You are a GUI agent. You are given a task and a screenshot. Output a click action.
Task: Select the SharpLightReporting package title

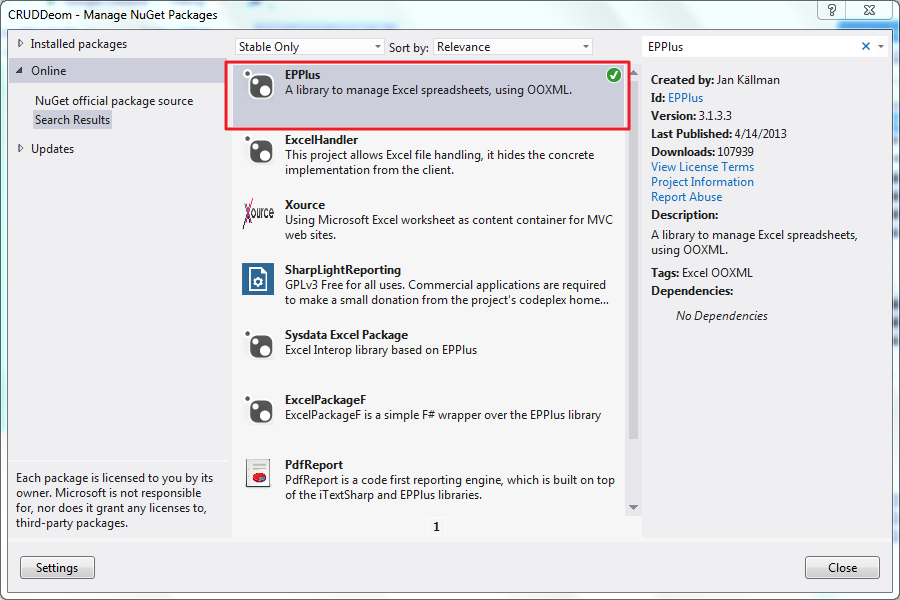343,270
